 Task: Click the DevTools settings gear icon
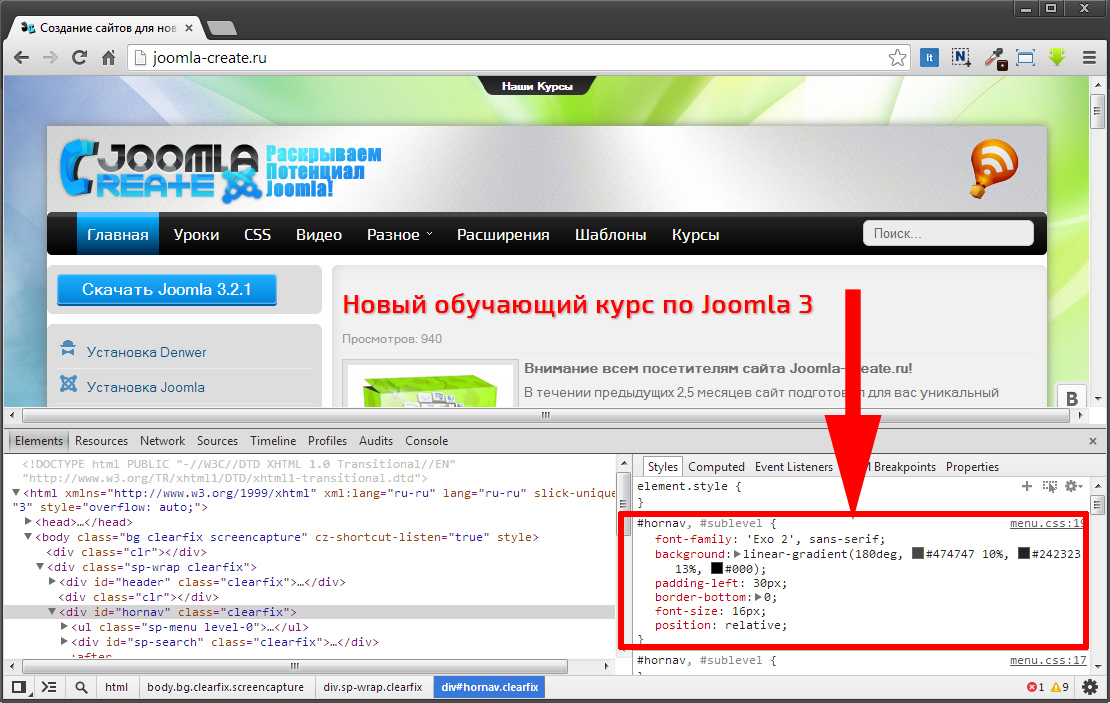[x=1090, y=687]
